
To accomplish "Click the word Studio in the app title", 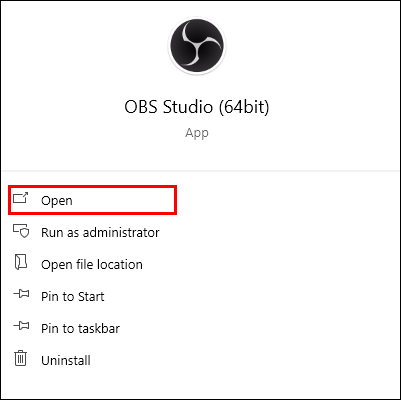I will point(188,107).
